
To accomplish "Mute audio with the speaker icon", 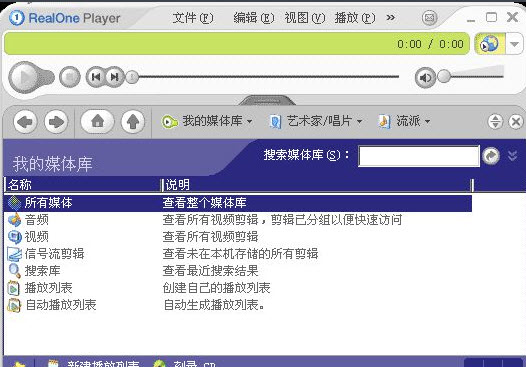I will [x=425, y=78].
